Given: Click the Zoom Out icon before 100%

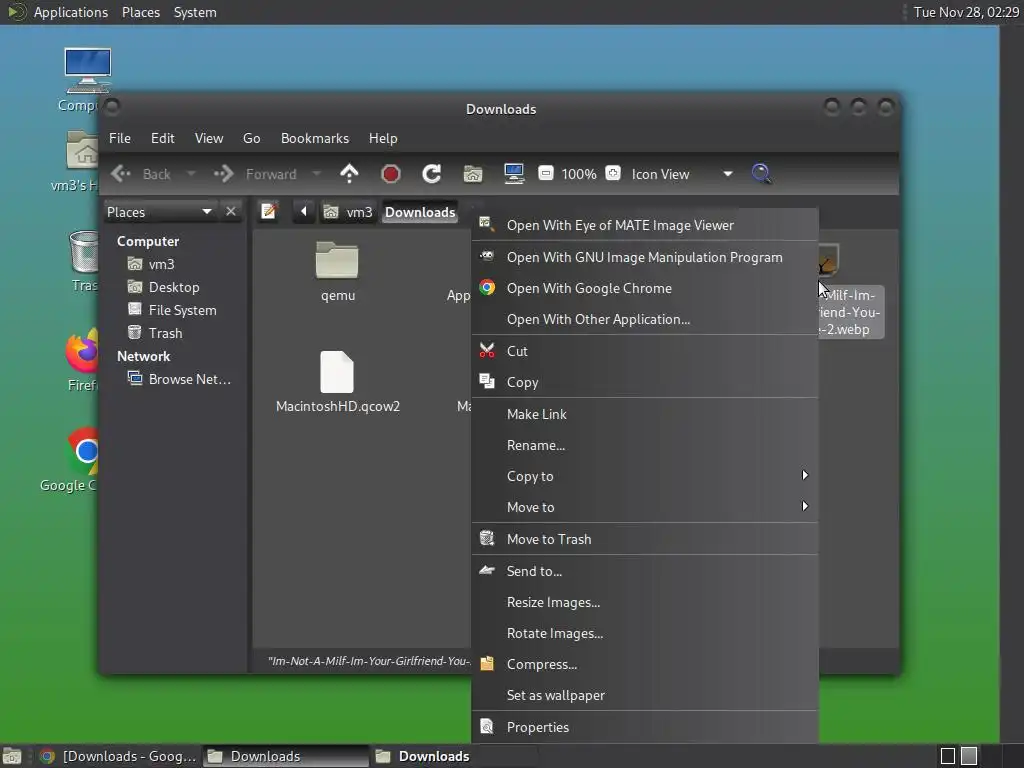Looking at the screenshot, I should pos(546,173).
